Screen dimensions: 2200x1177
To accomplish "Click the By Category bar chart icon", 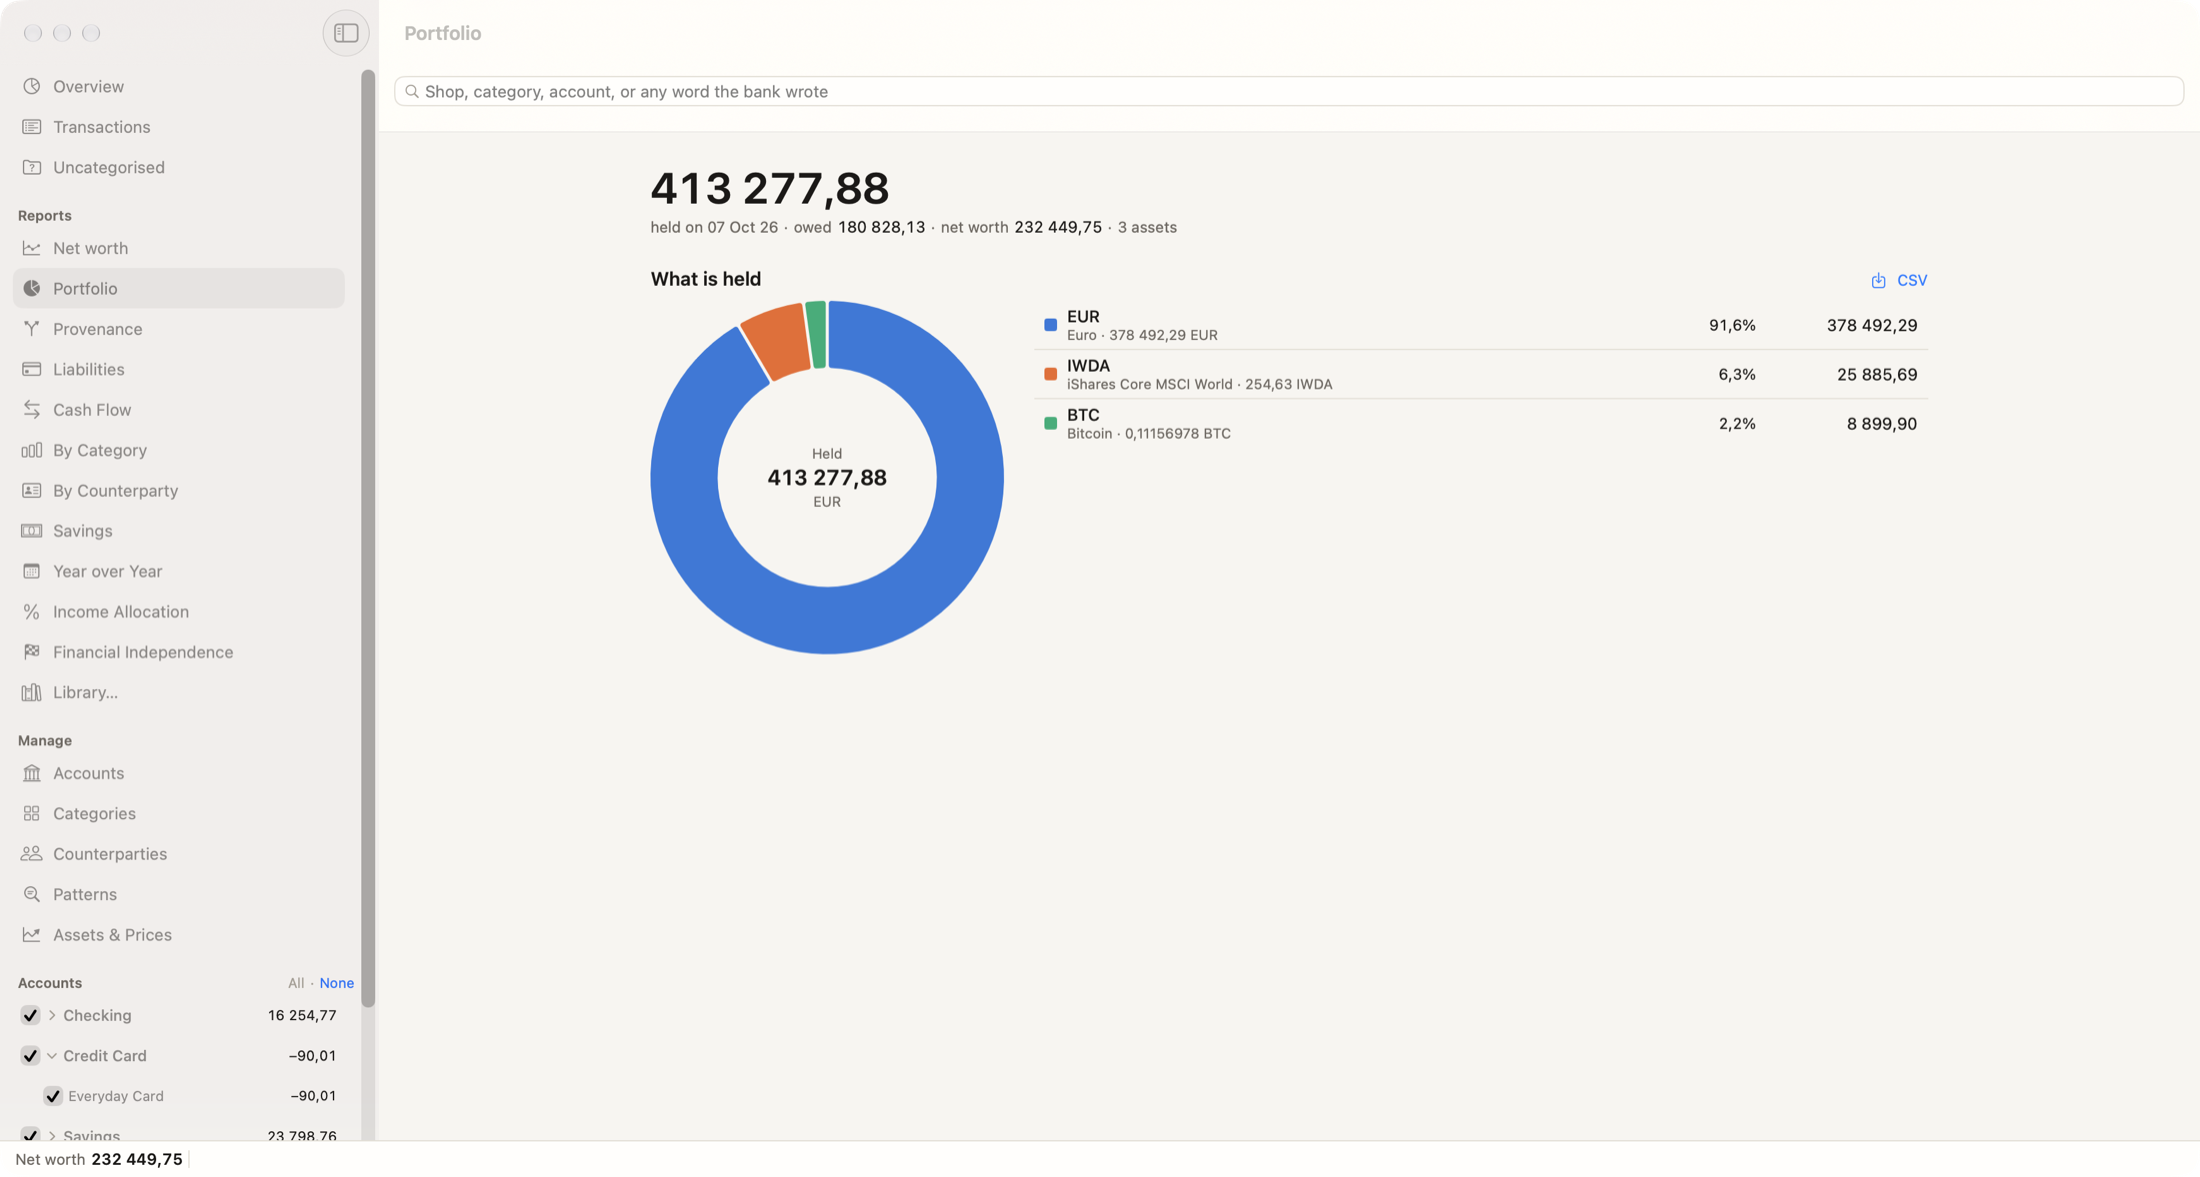I will click(32, 450).
